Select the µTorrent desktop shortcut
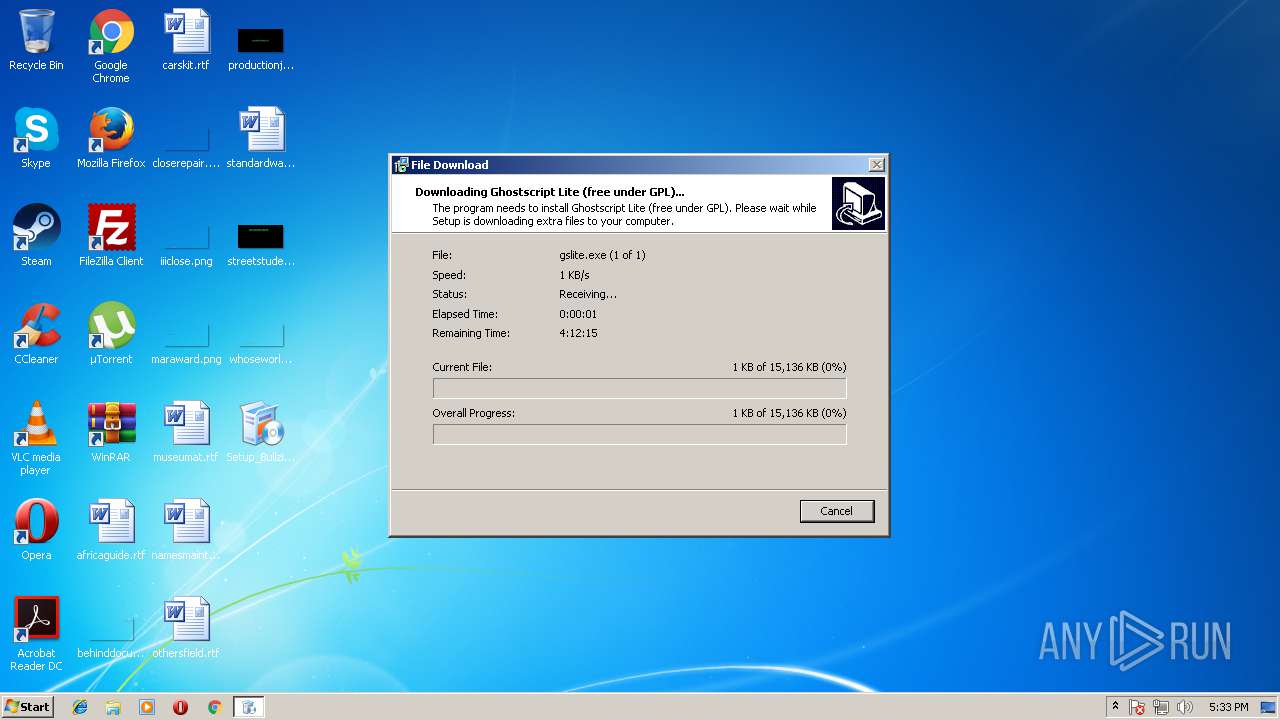This screenshot has width=1280, height=720. pos(111,334)
